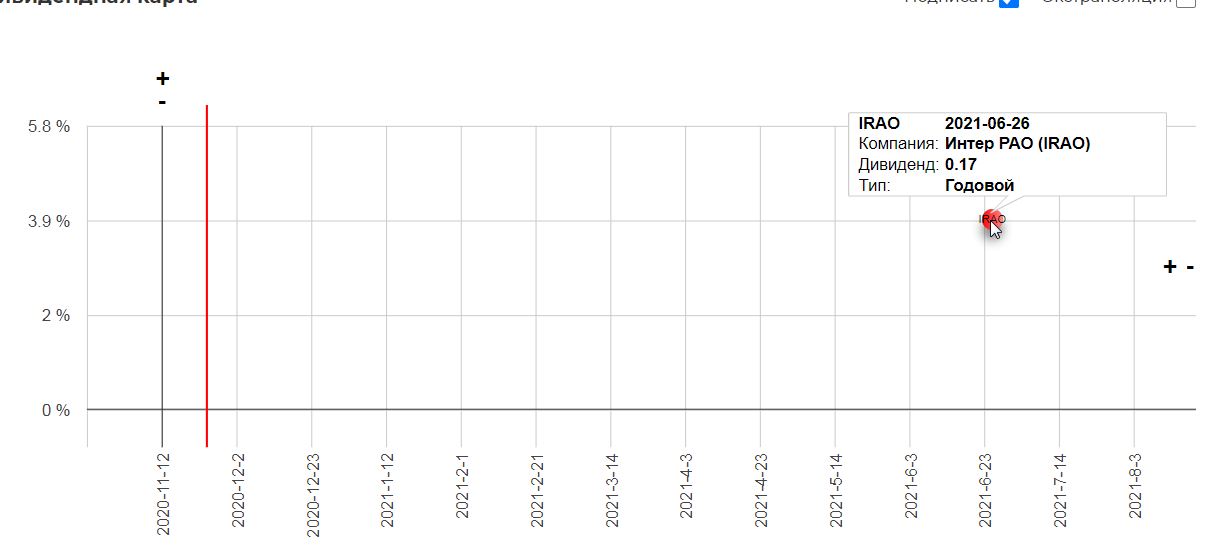Select the 2021-6-23 date label

985,490
